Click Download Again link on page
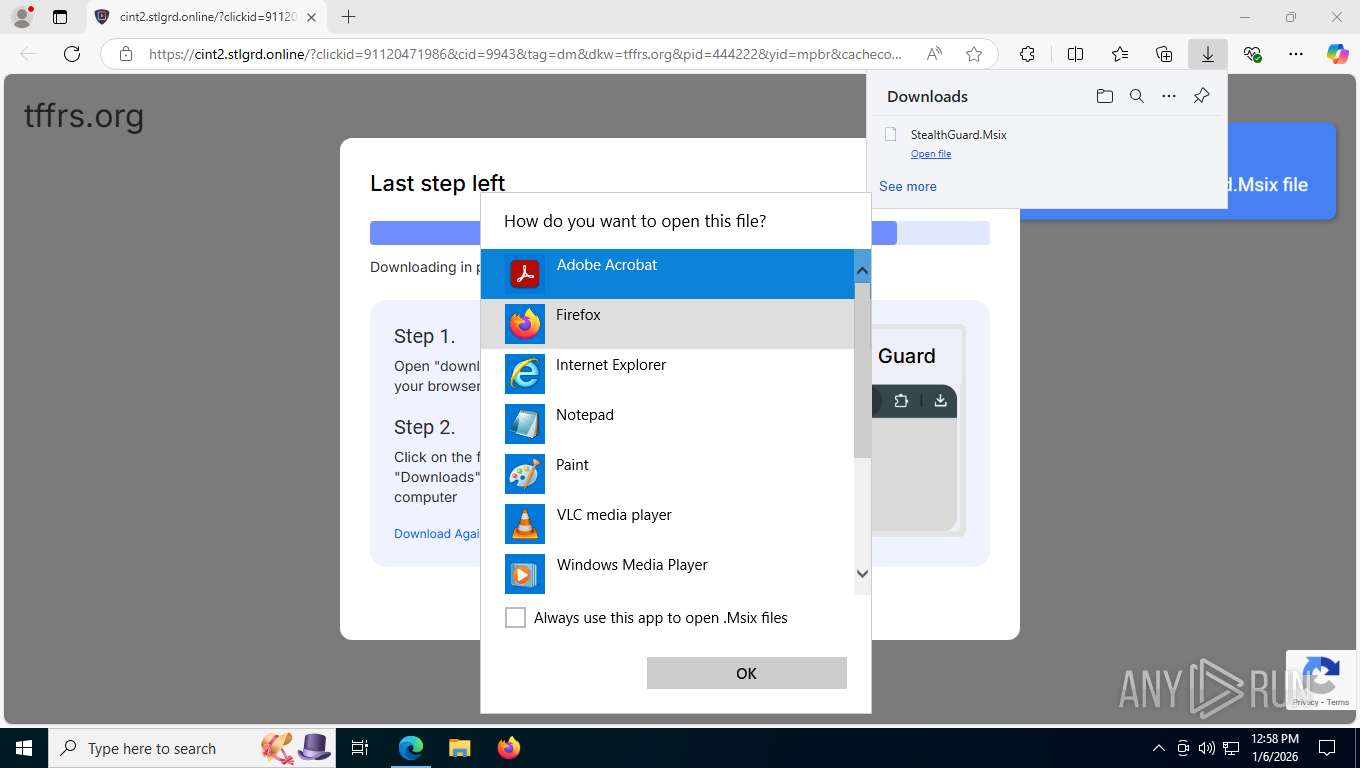Image resolution: width=1360 pixels, height=768 pixels. click(438, 533)
